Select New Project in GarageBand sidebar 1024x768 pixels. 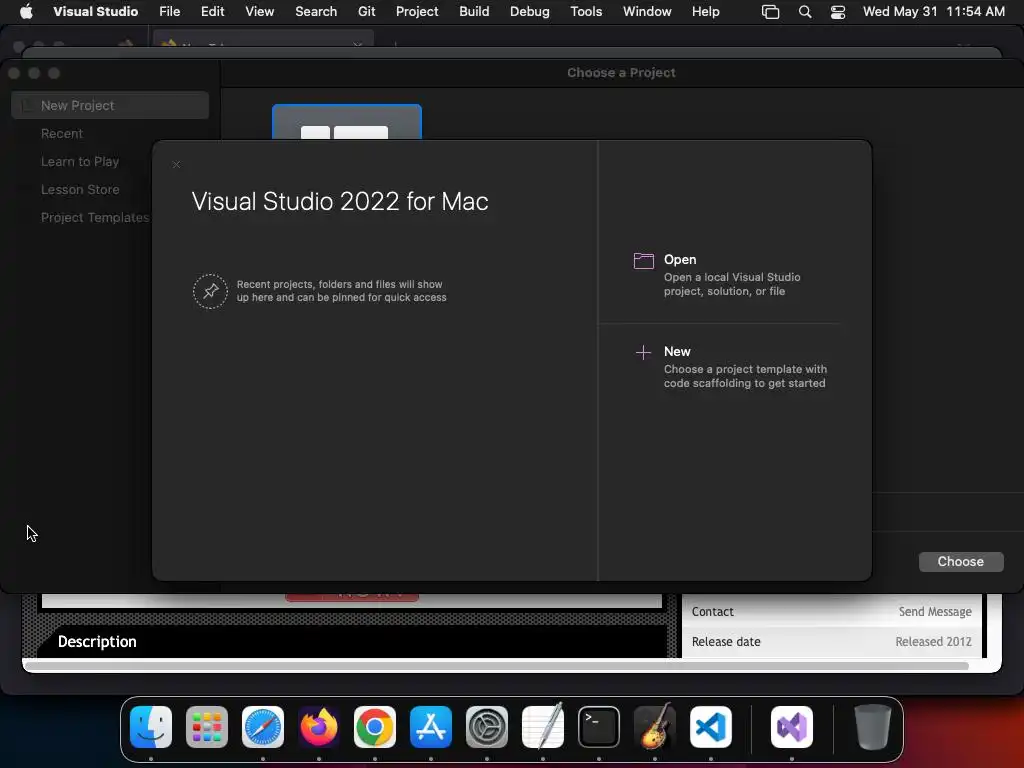click(110, 105)
